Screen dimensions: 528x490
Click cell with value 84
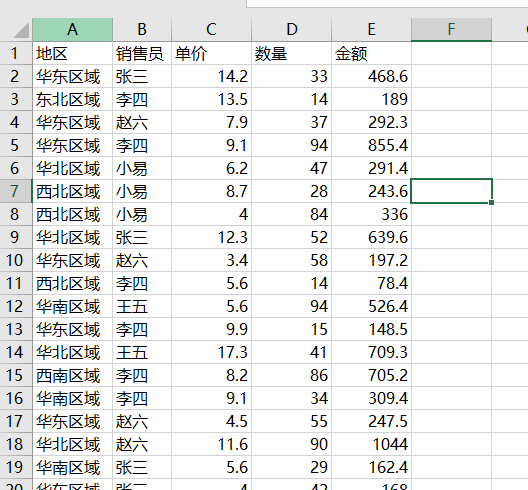pyautogui.click(x=291, y=214)
